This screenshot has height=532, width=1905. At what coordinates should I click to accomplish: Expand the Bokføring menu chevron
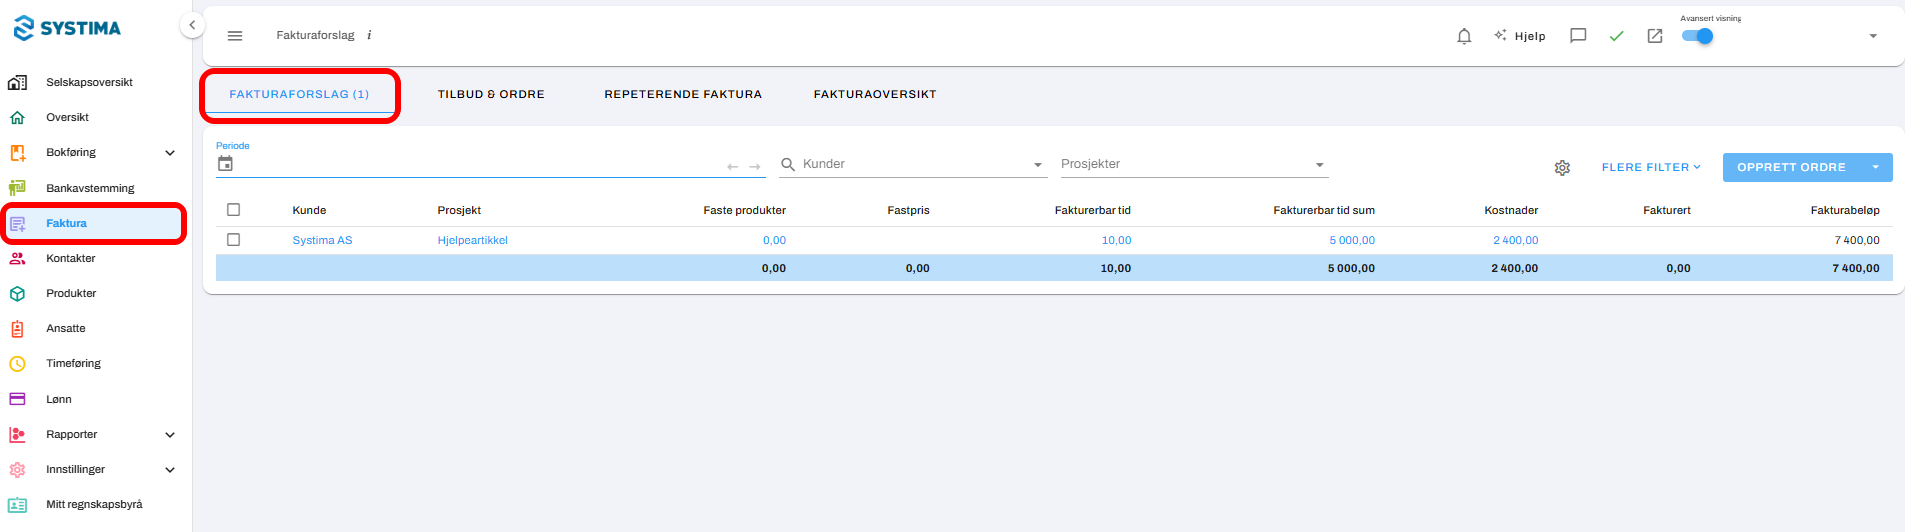click(170, 153)
